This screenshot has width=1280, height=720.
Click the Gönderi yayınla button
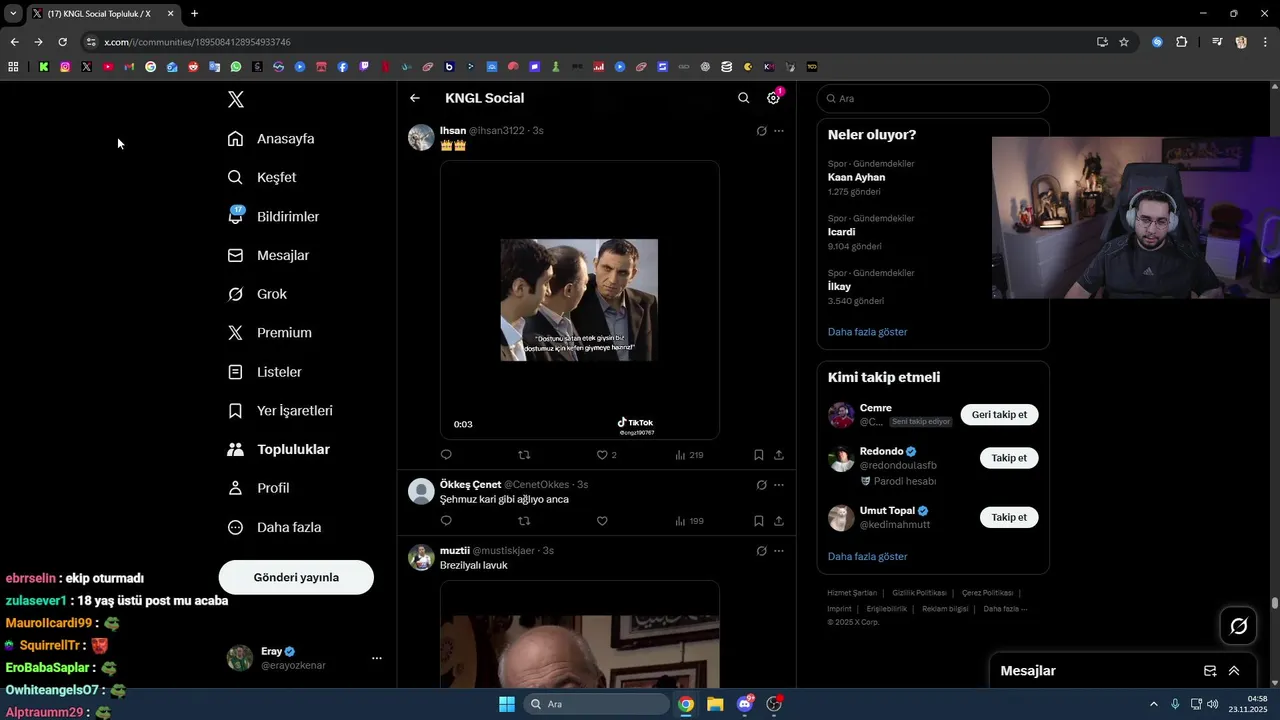(x=296, y=577)
